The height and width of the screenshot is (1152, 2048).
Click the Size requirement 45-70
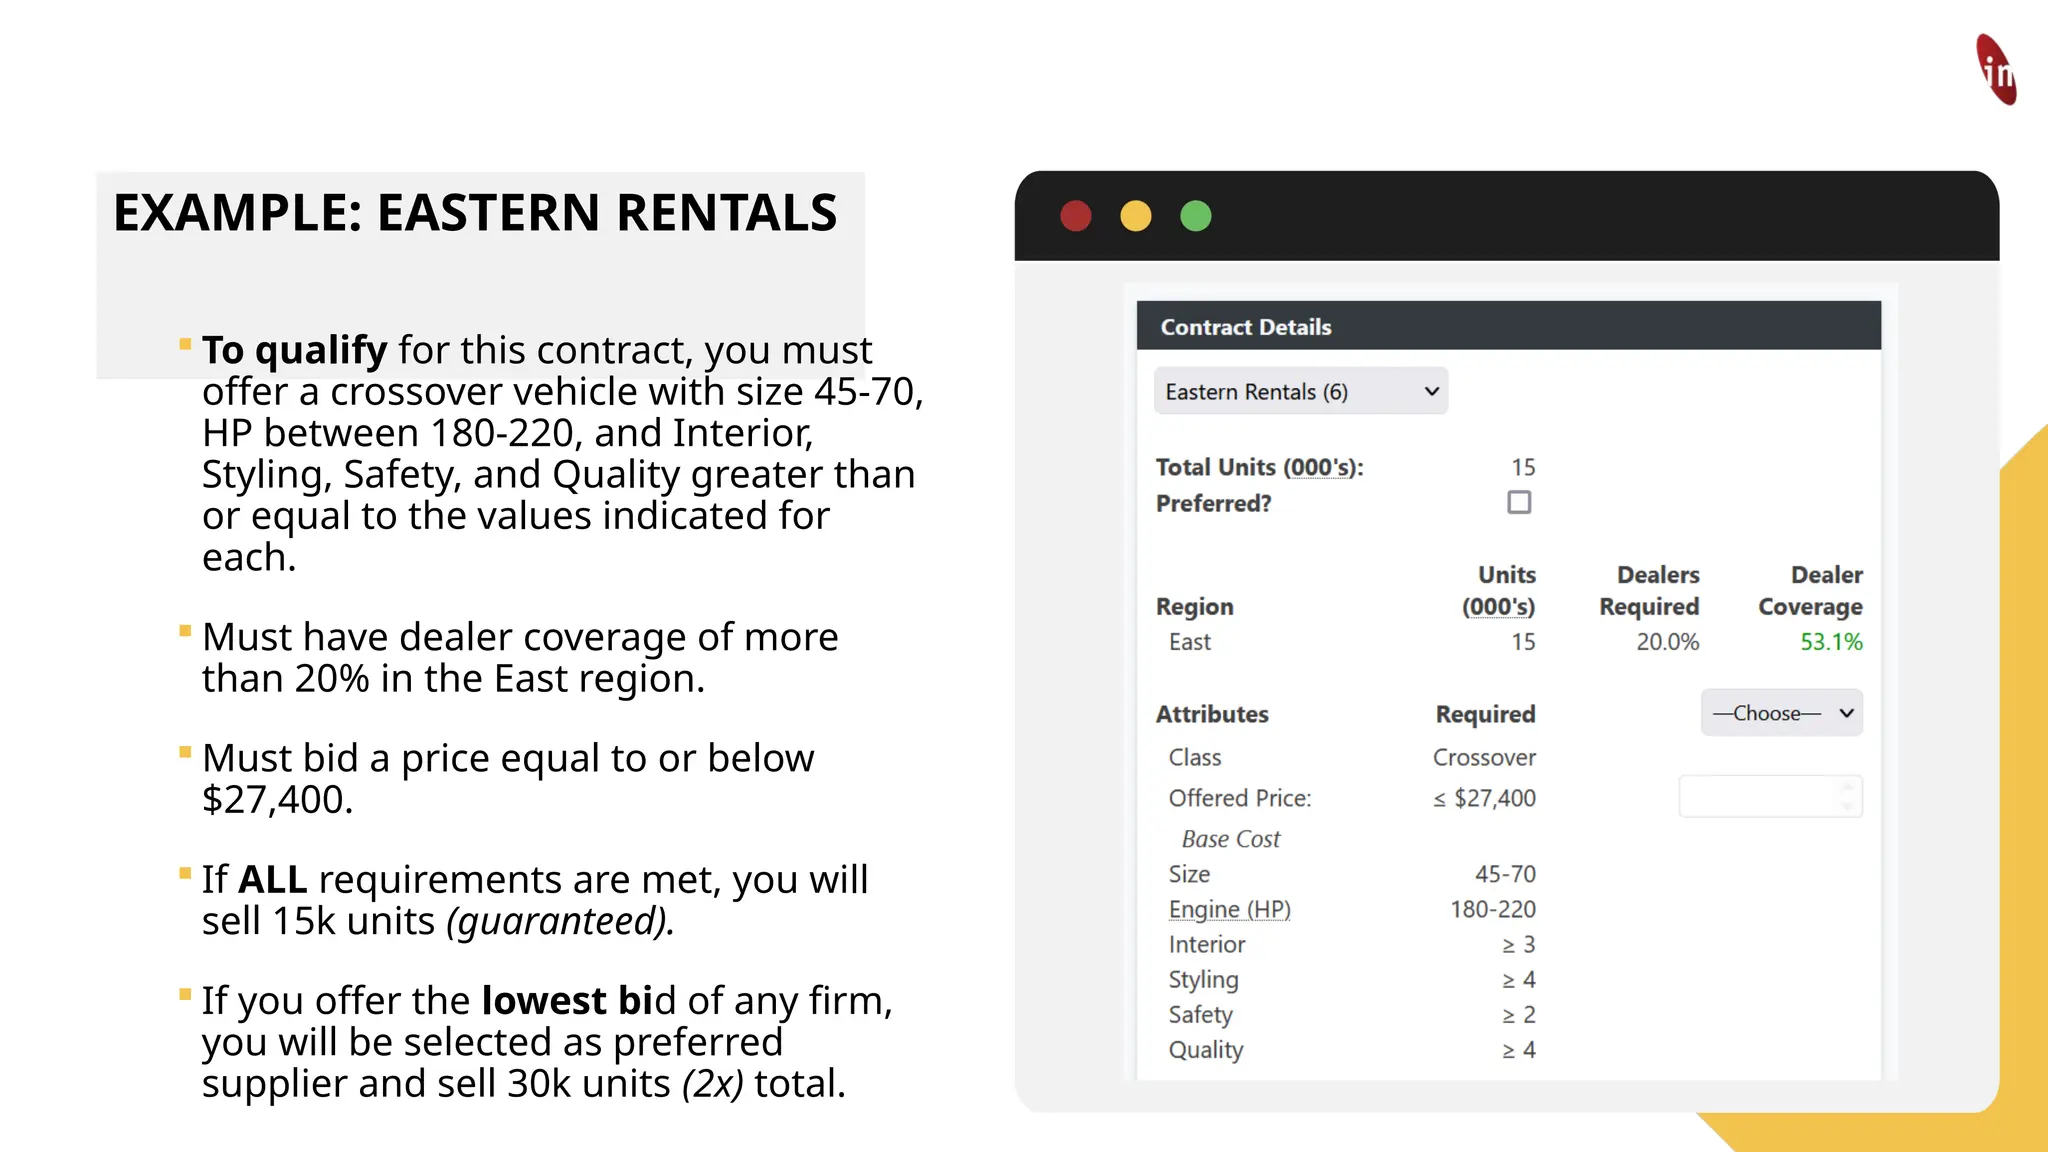coord(1505,874)
